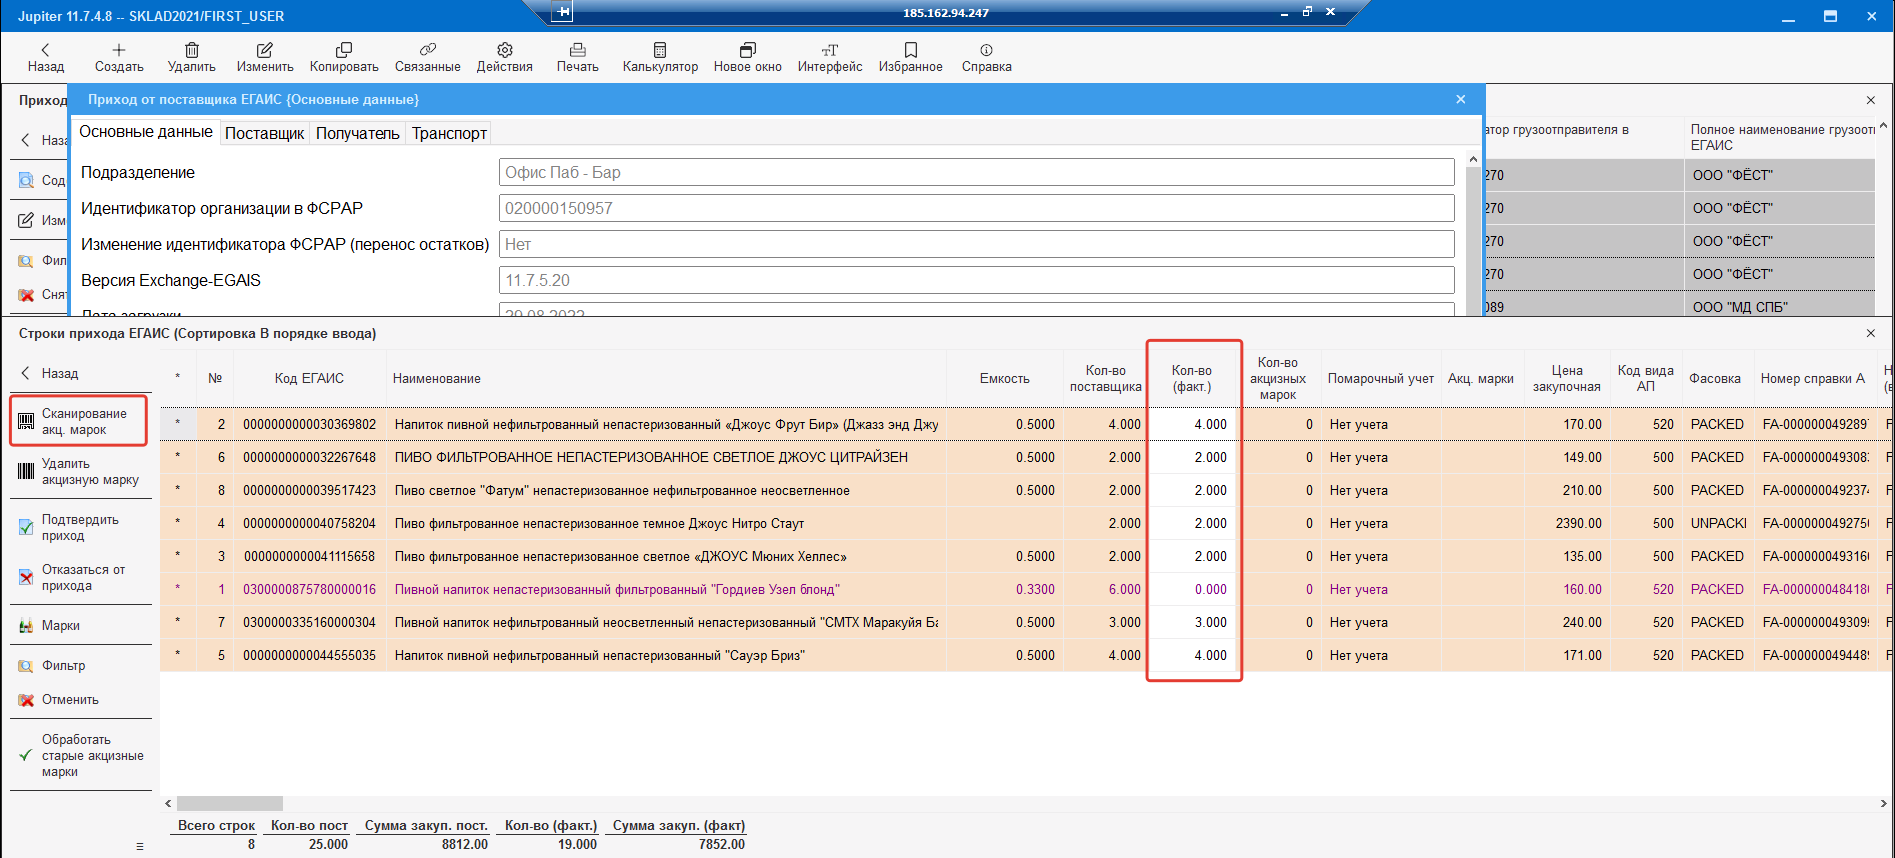
Task: Open the Калькулятор tool
Action: click(x=660, y=57)
